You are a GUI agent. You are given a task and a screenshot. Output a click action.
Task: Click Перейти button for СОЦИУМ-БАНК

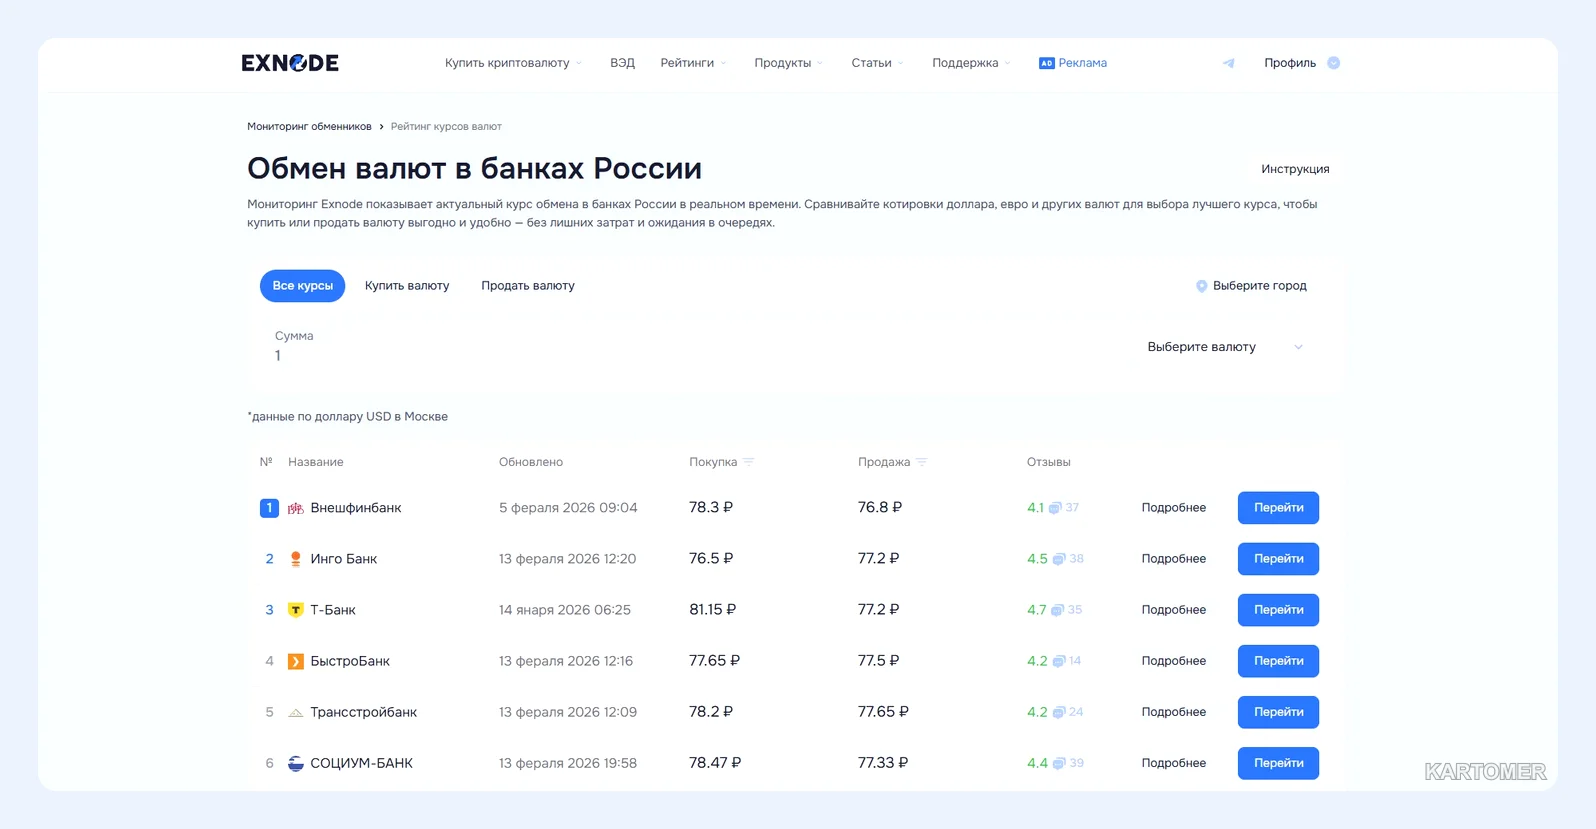tap(1278, 763)
